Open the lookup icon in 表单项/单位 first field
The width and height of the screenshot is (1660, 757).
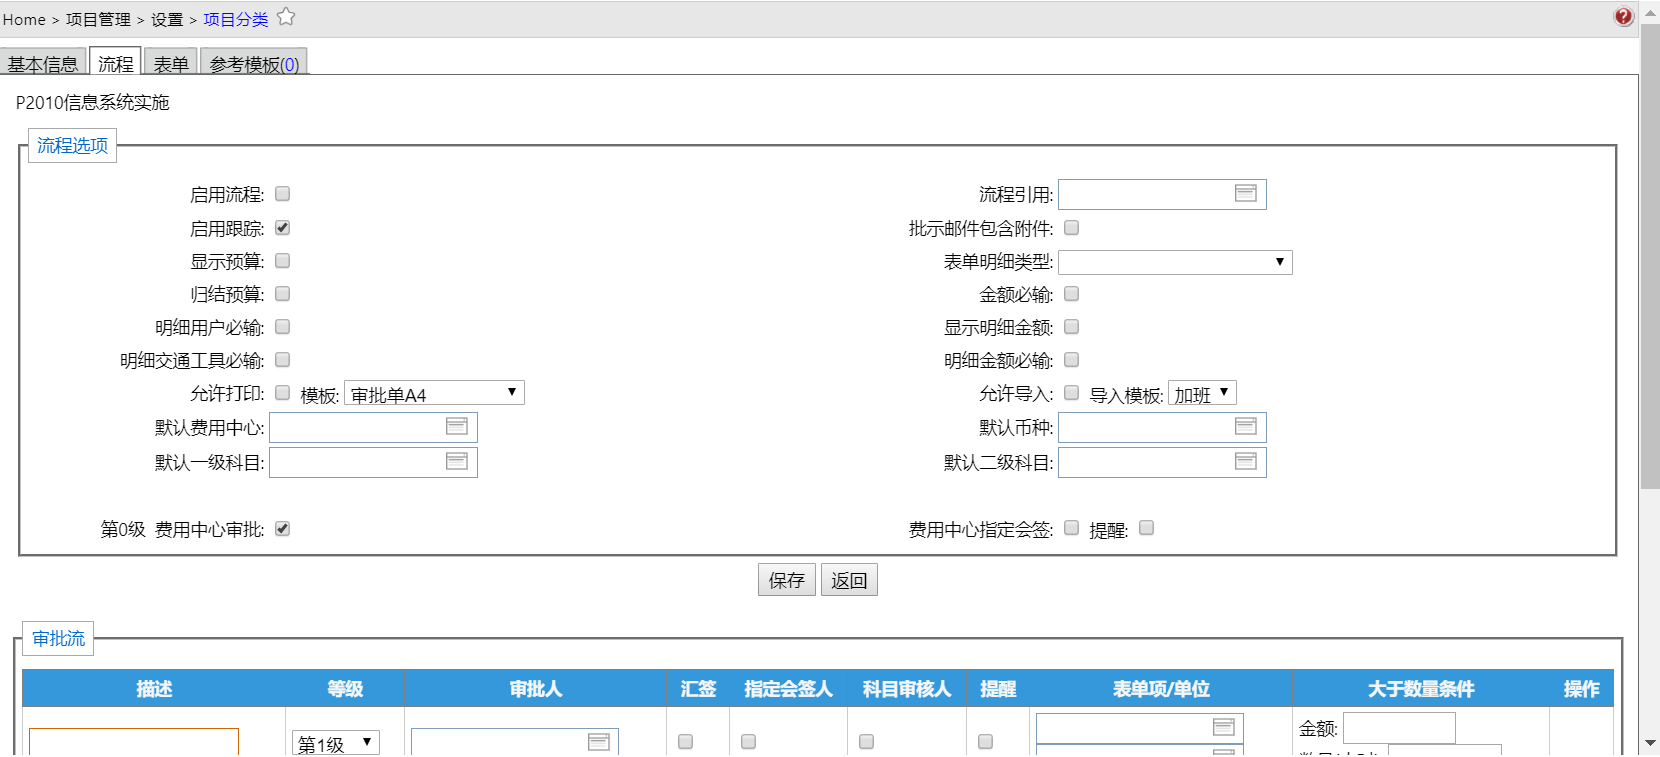(1224, 727)
